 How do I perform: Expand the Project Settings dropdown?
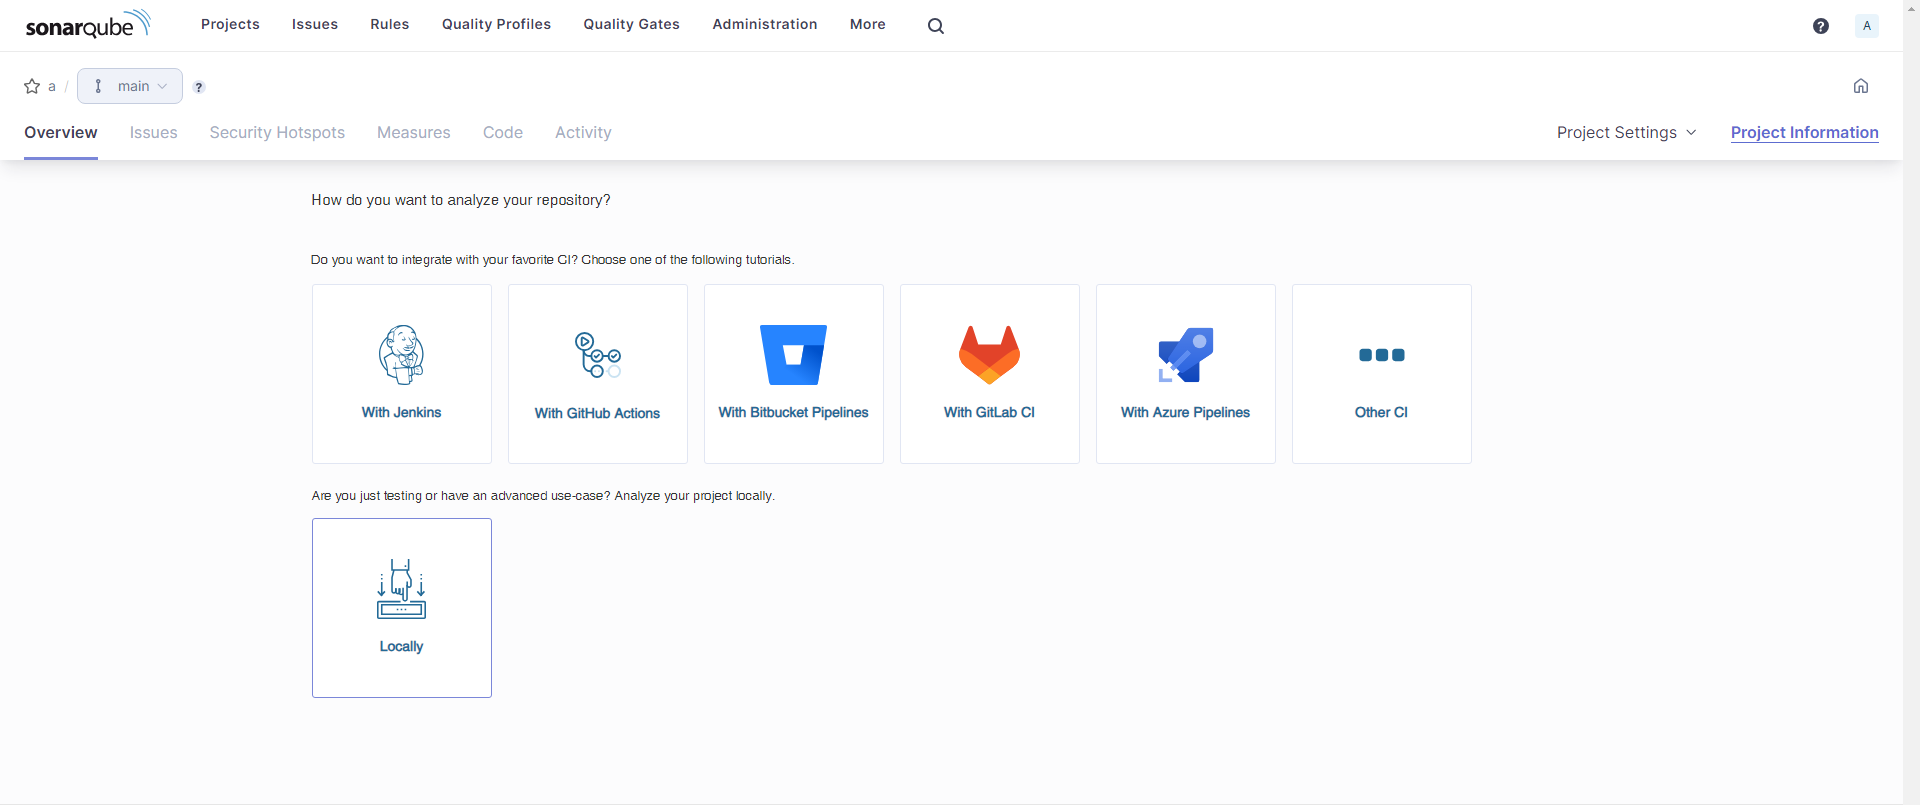(x=1627, y=132)
